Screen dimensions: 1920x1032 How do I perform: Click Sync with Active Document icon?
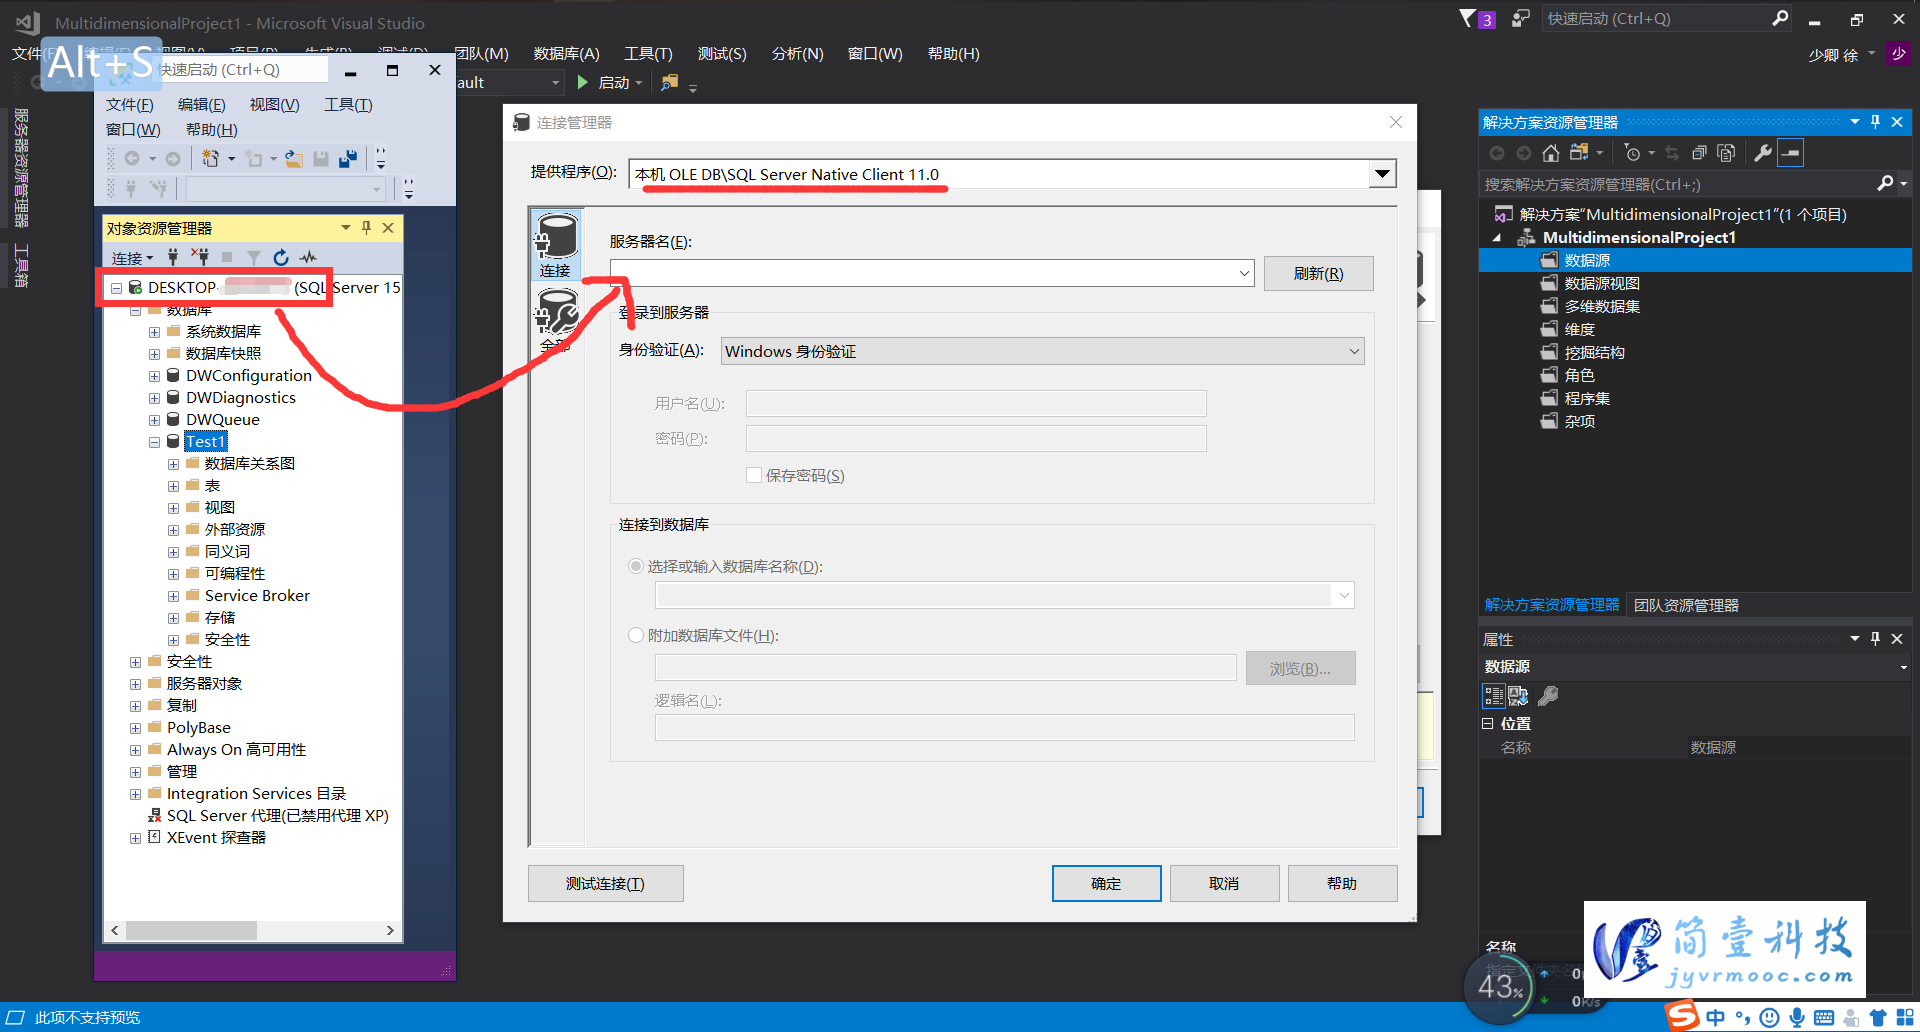[x=1672, y=153]
